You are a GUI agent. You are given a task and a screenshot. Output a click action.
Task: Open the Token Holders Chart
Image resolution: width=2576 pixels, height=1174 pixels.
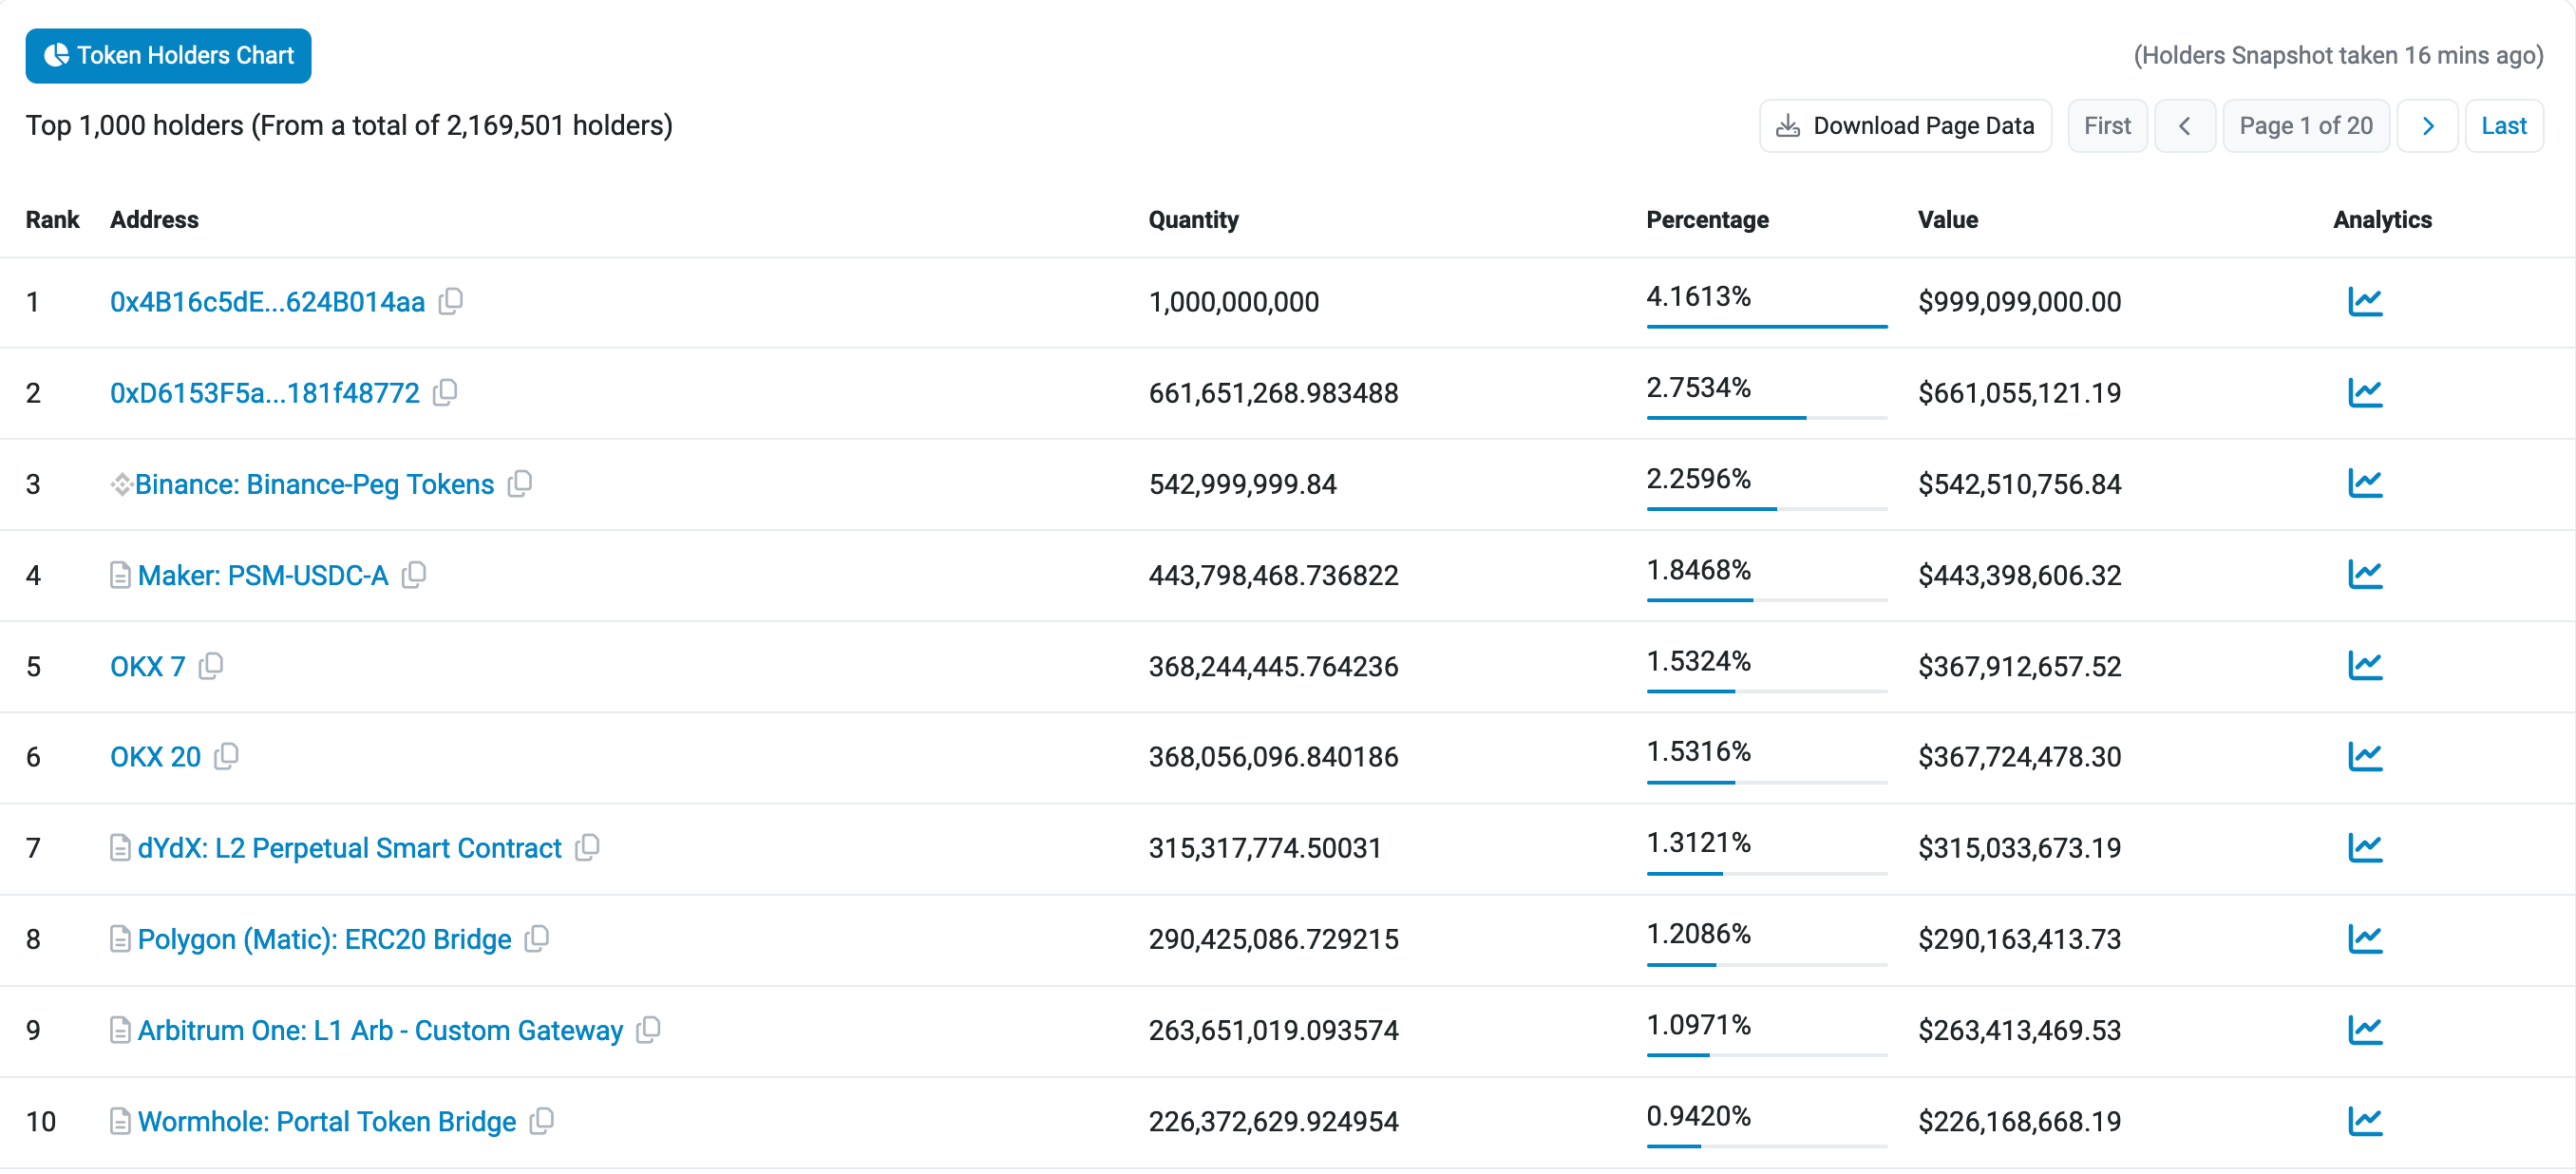[168, 55]
